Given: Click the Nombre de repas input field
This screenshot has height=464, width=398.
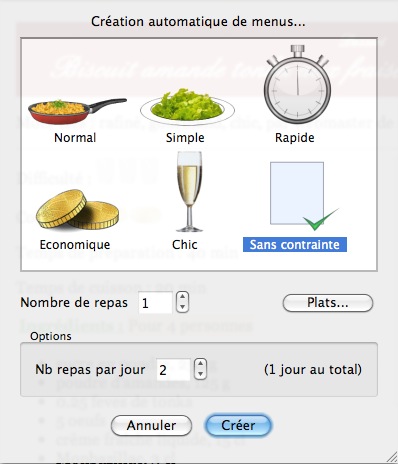Looking at the screenshot, I should 155,303.
